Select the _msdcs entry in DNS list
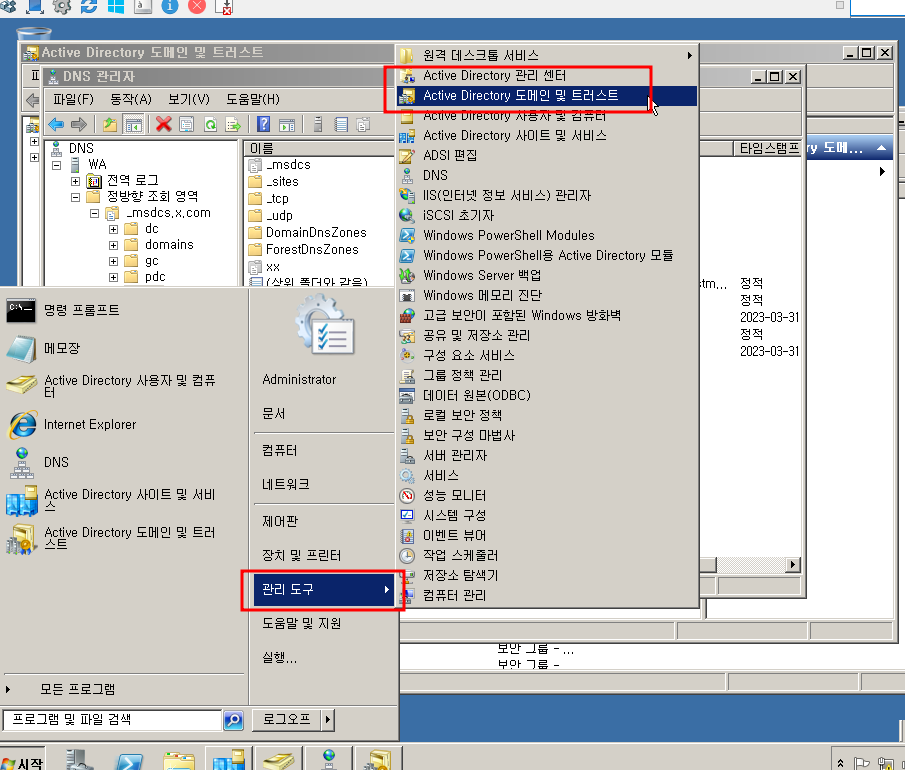 click(279, 165)
